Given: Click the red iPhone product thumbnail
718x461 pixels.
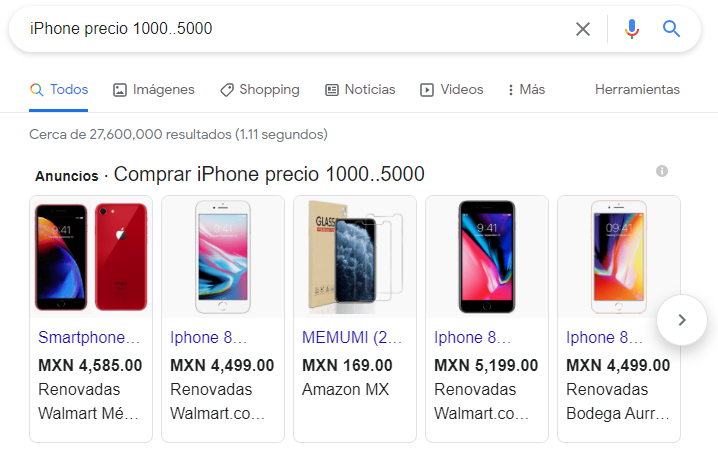Looking at the screenshot, I should 91,257.
